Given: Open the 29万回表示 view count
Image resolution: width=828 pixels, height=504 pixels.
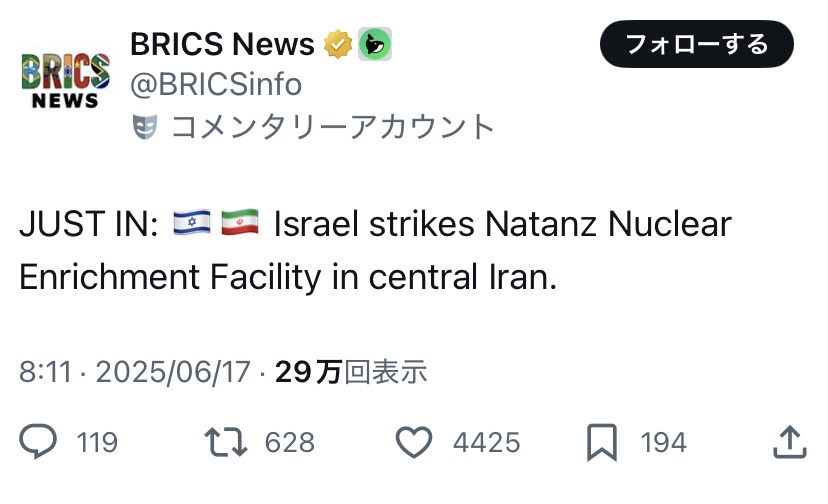Looking at the screenshot, I should point(351,373).
